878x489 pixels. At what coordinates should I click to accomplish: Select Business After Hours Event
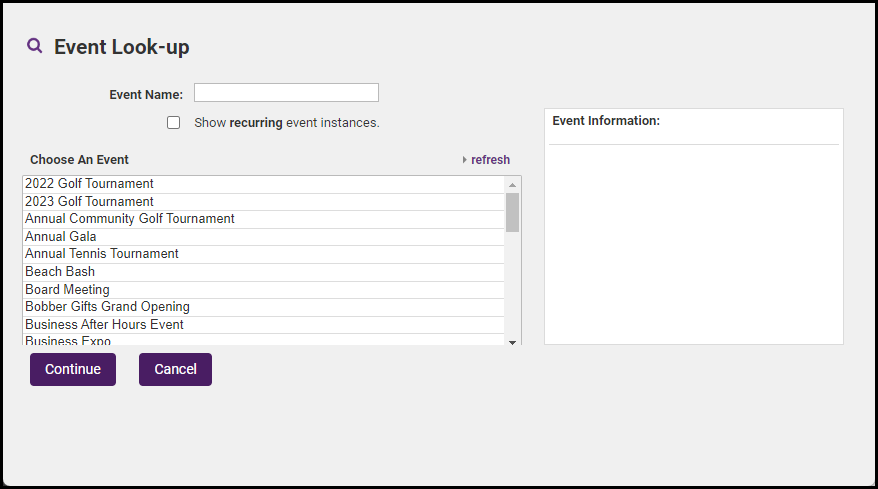pos(104,325)
